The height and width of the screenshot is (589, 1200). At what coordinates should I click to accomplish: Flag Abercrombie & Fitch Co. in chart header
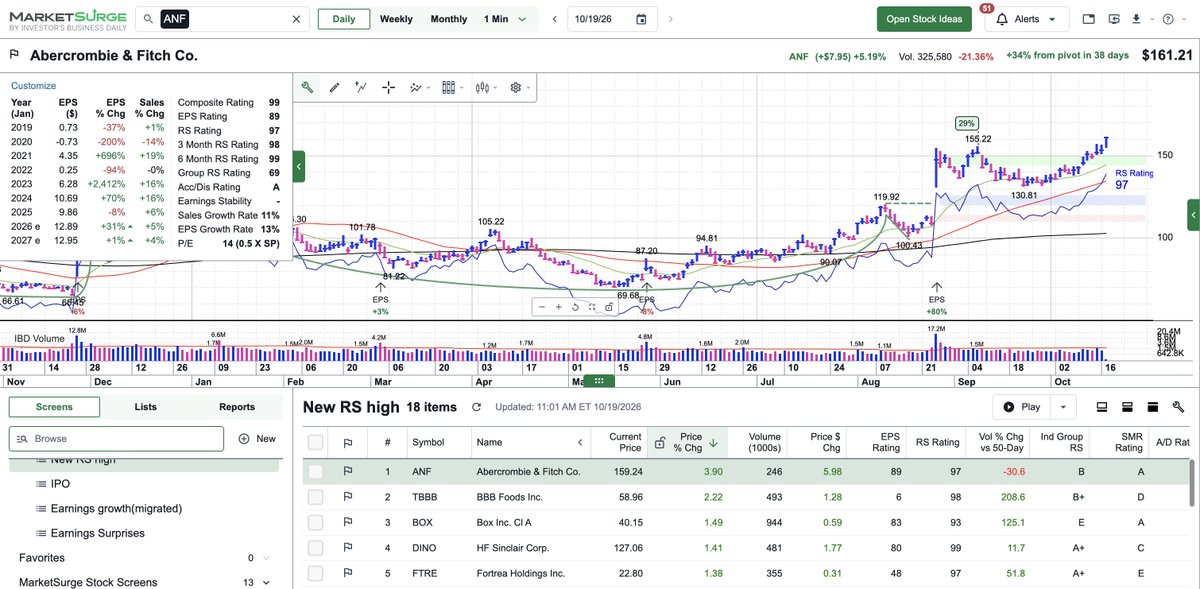(x=14, y=56)
